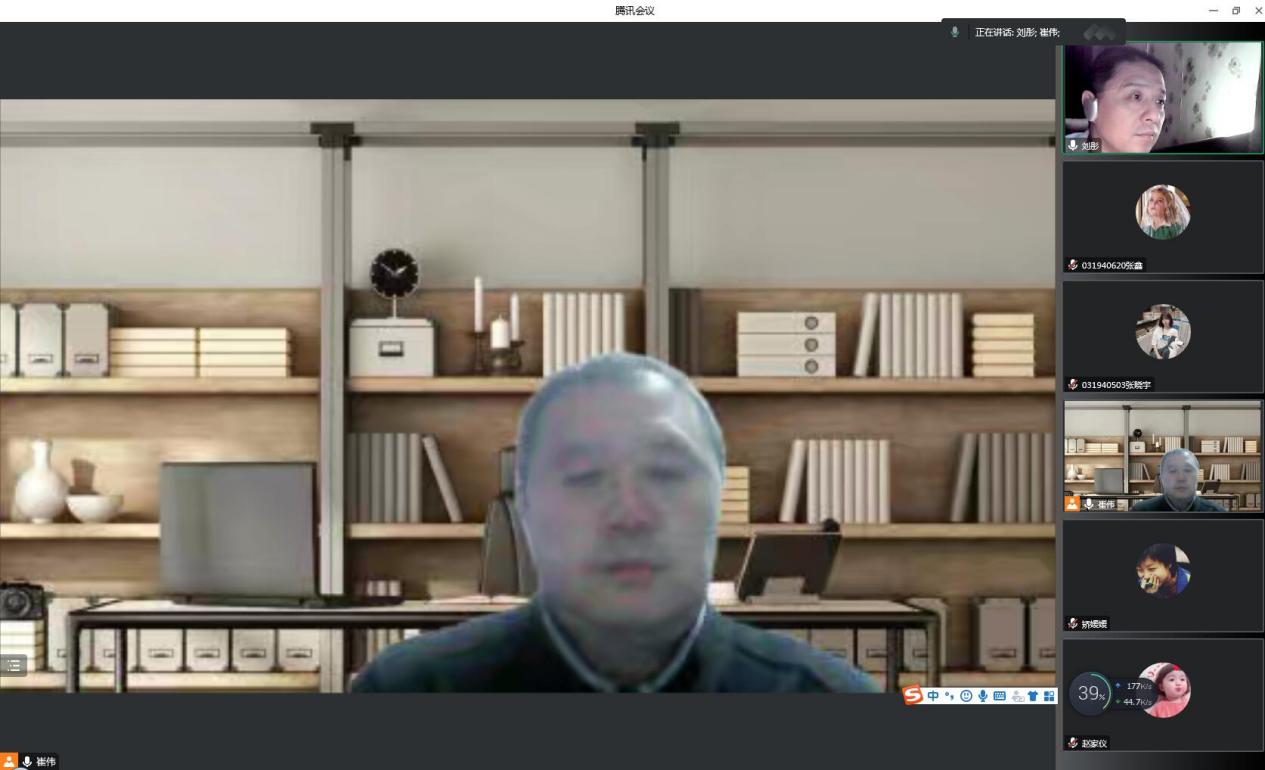Click the list icon on main video's left edge
Screen dimensions: 1265x770
(13, 664)
